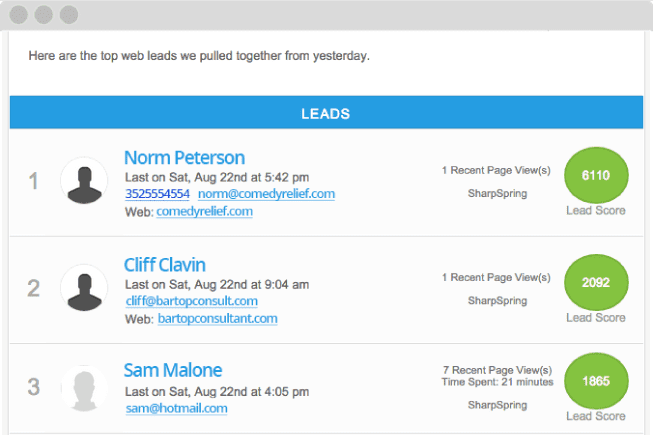Click the blue LEADS header bar
653x435 pixels.
tap(326, 112)
